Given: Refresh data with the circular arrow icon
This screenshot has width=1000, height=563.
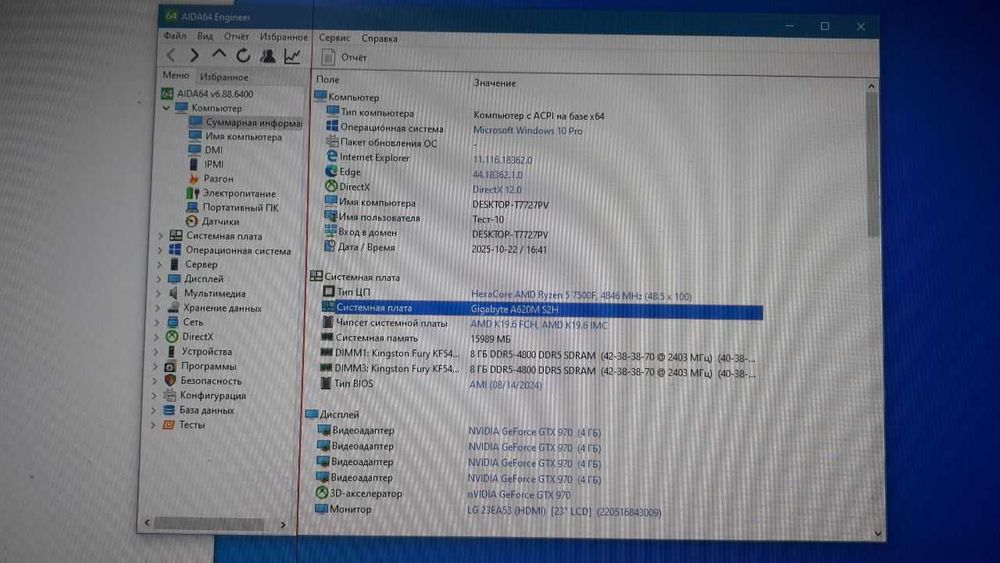Looking at the screenshot, I should pos(243,55).
